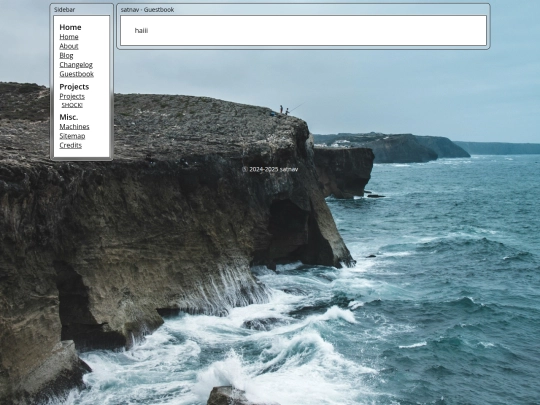Click the Sidebar window title
The image size is (540, 405).
(64, 10)
